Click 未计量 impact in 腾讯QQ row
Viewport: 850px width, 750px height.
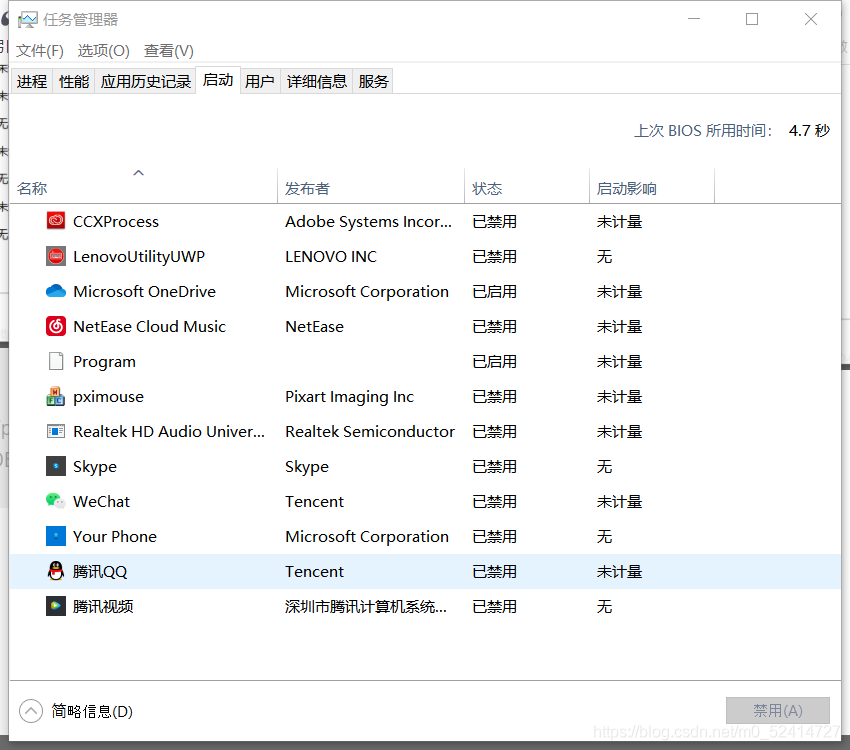620,571
